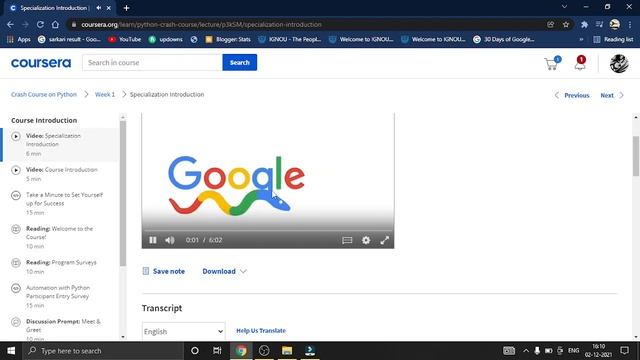
Task: Click taskbar clock and date
Action: 599,351
